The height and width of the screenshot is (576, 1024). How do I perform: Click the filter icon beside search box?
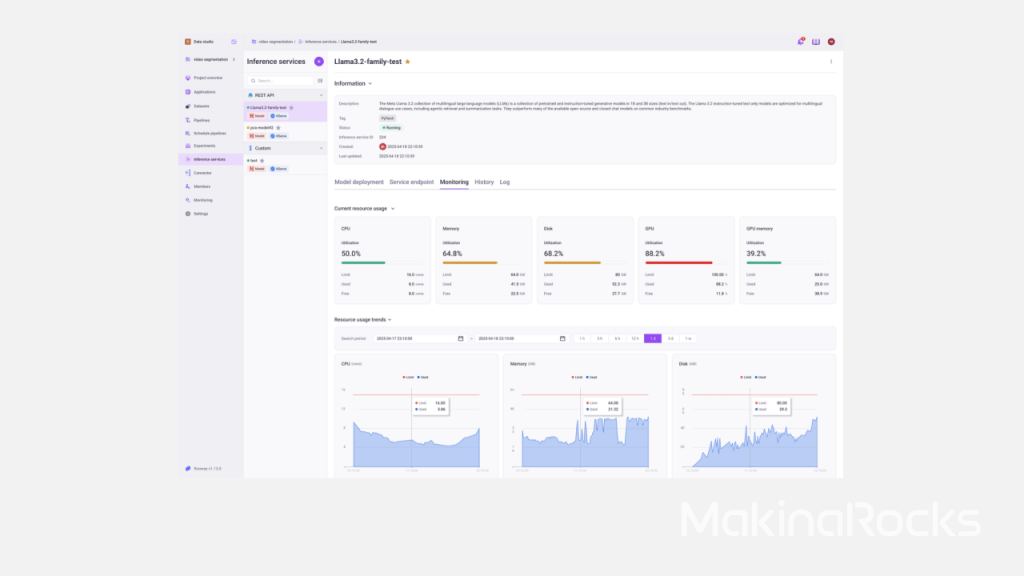320,81
